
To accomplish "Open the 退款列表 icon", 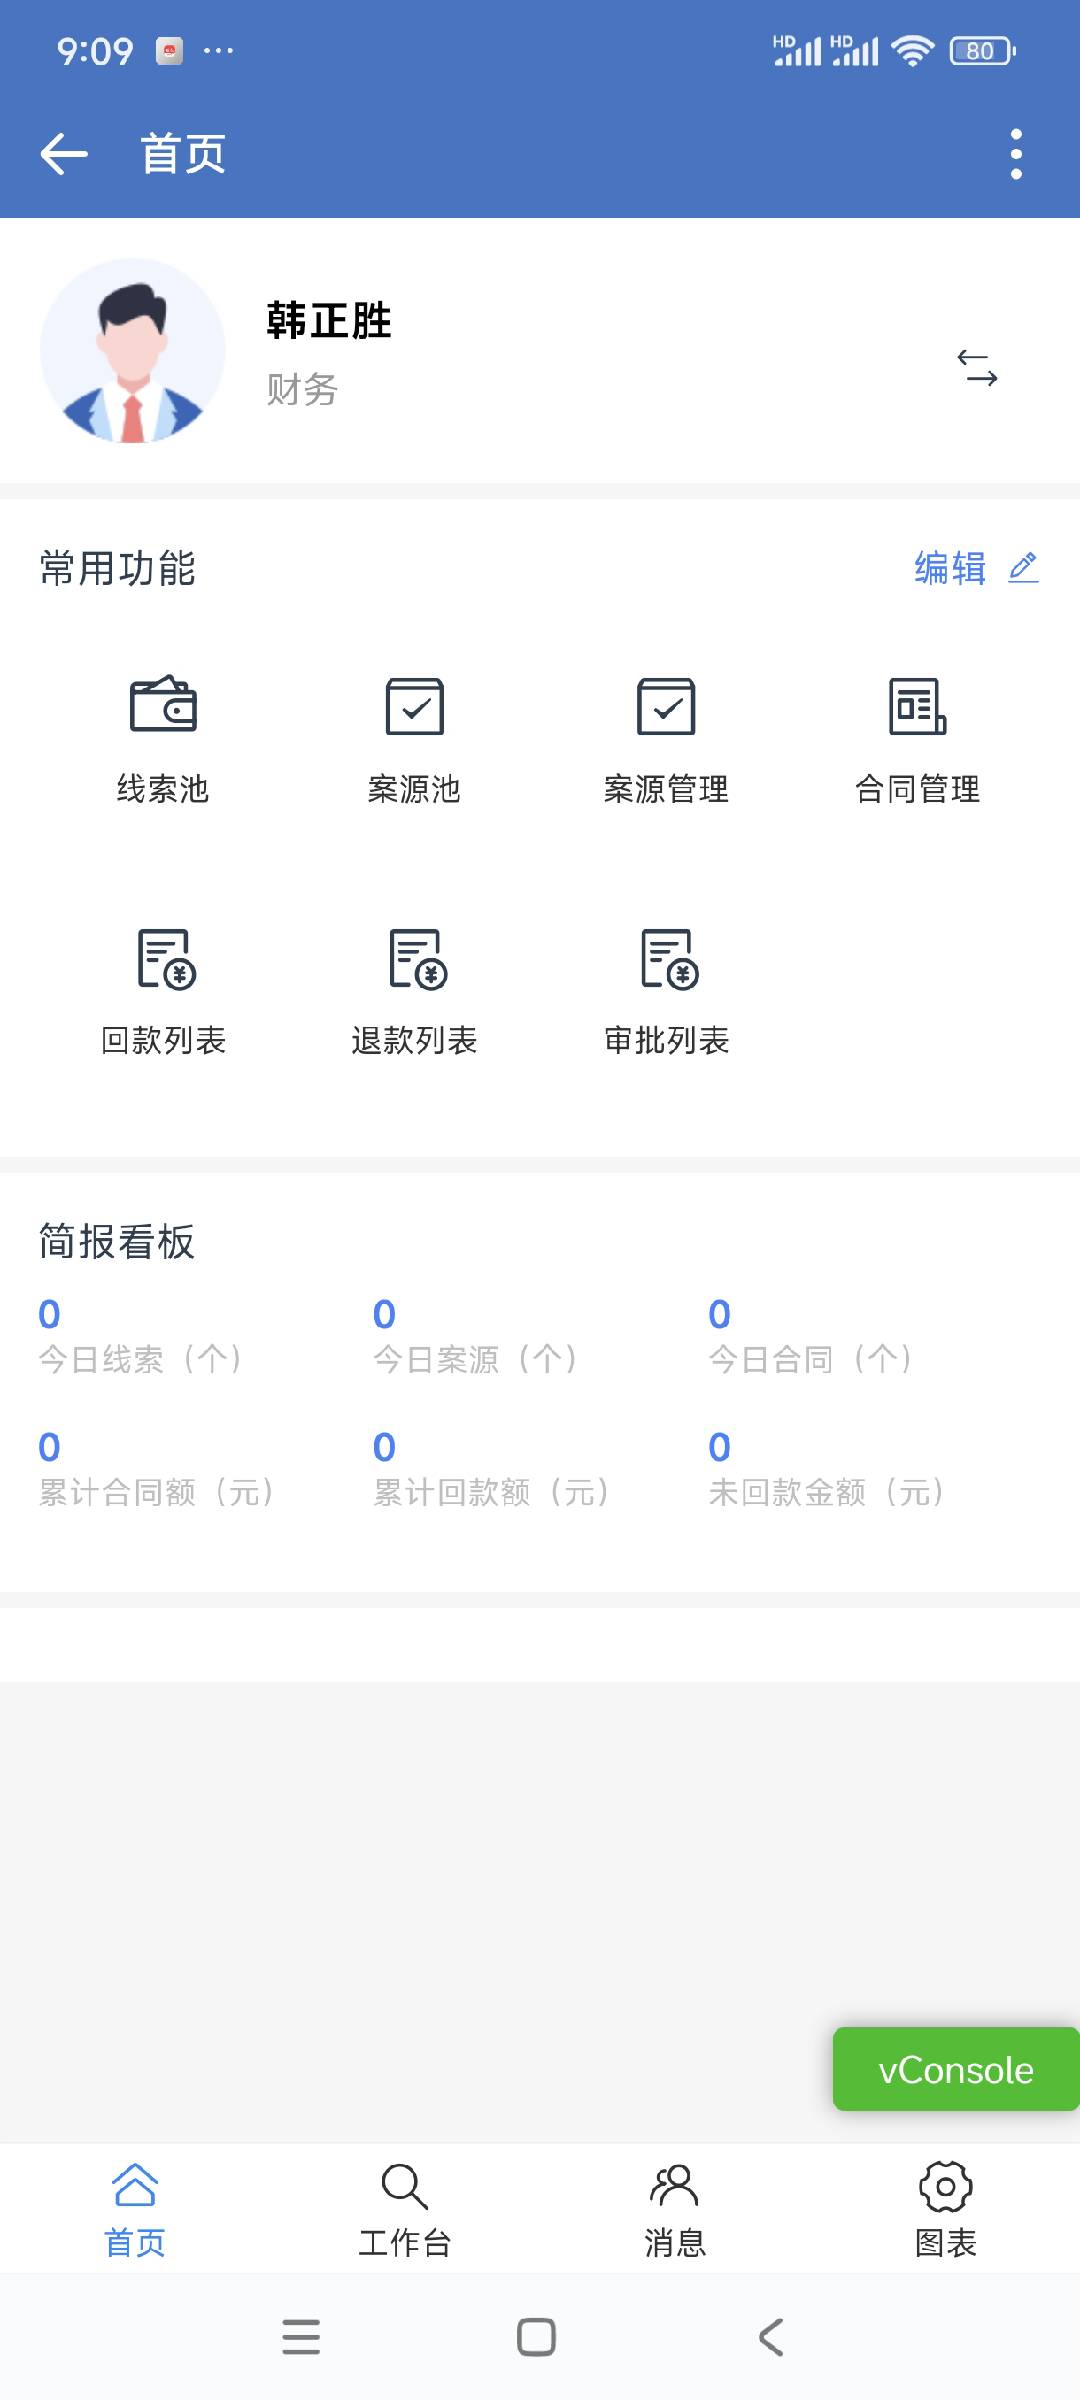I will (415, 959).
